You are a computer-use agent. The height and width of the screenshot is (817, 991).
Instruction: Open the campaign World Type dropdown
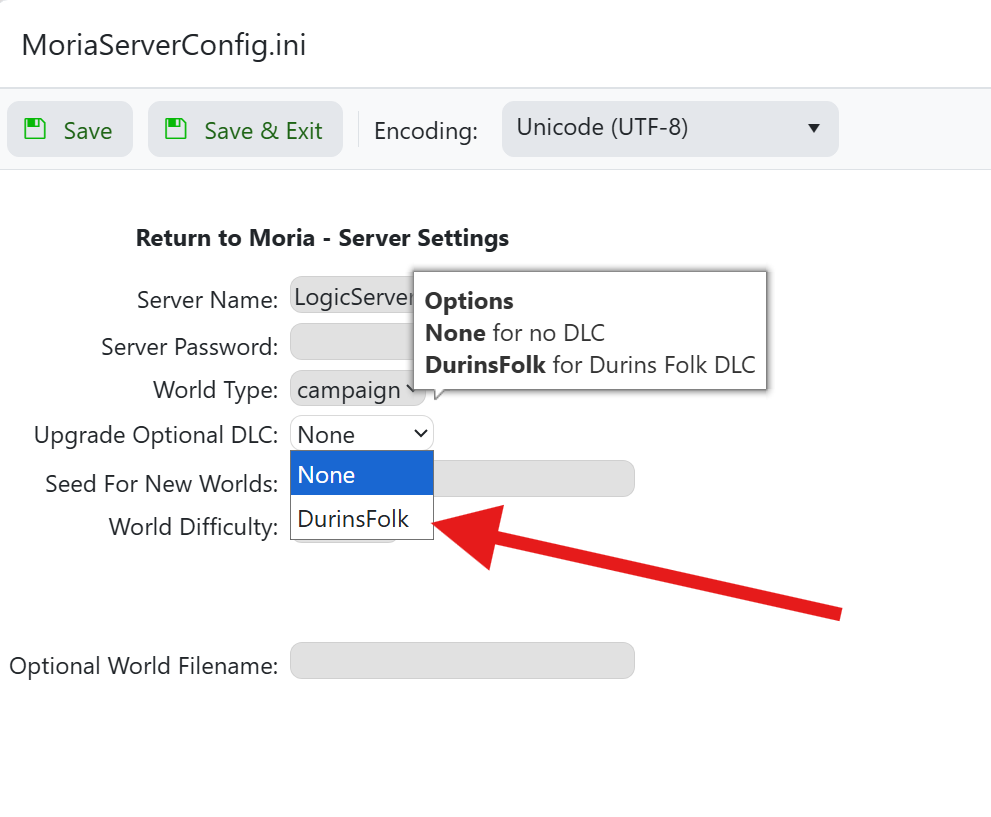tap(350, 390)
